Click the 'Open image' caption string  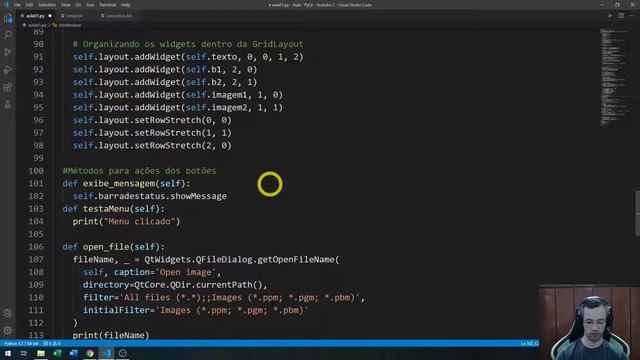186,272
